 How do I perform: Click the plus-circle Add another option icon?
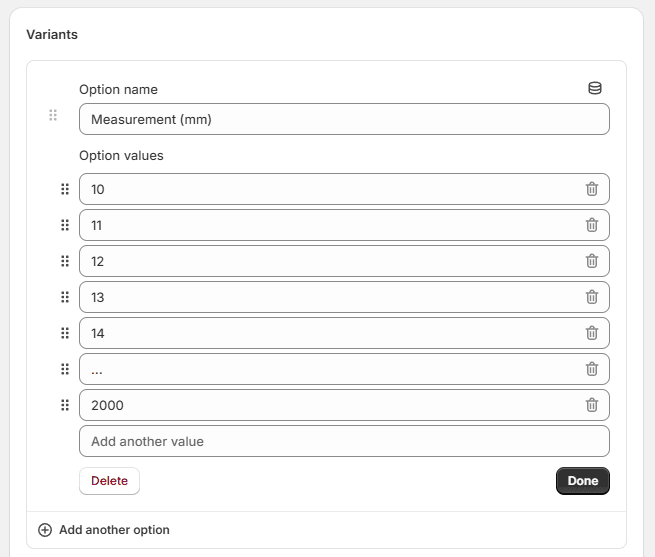click(x=44, y=530)
